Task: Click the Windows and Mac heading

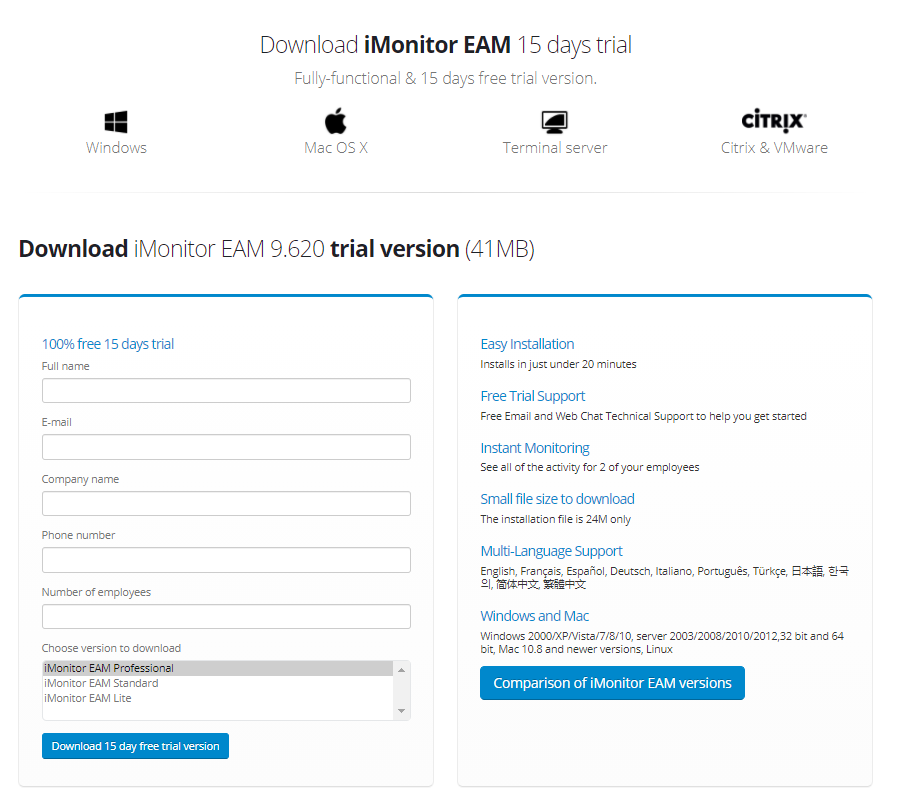Action: coord(535,616)
